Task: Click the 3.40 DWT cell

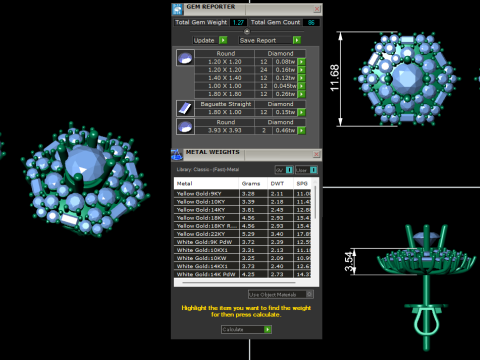Action: tap(280, 234)
